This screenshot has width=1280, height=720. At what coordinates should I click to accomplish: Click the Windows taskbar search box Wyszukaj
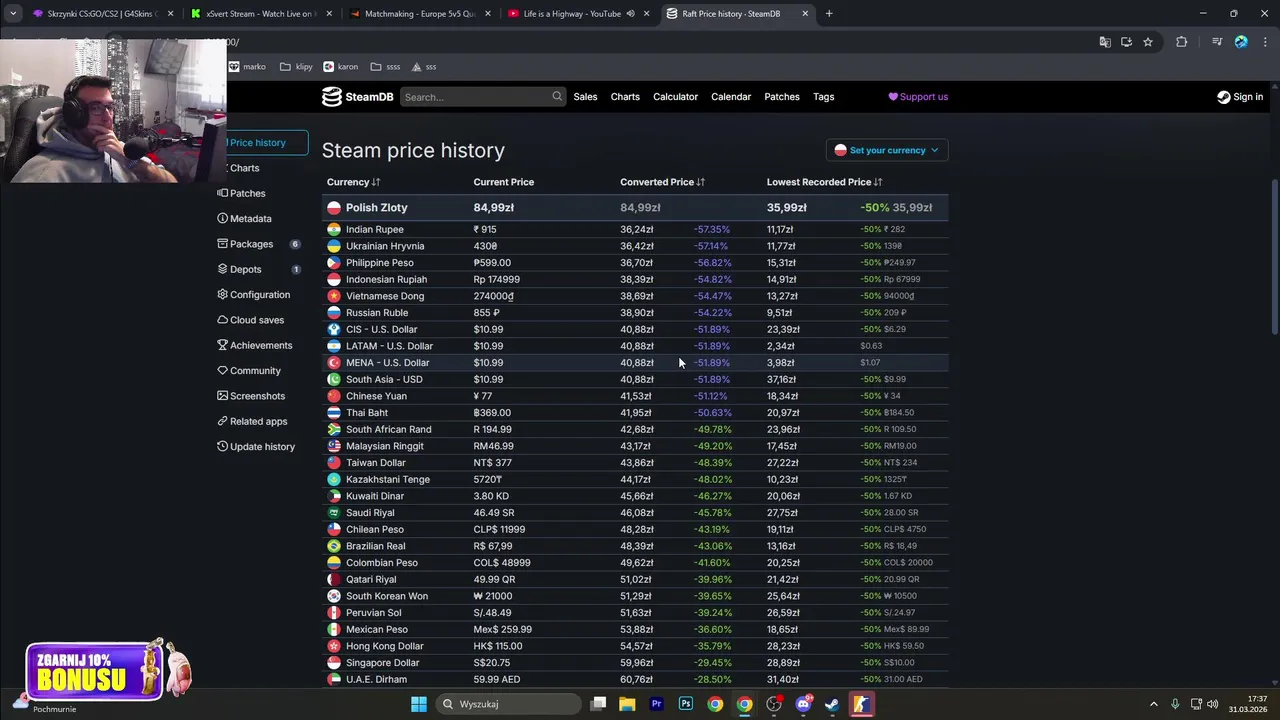tap(510, 704)
